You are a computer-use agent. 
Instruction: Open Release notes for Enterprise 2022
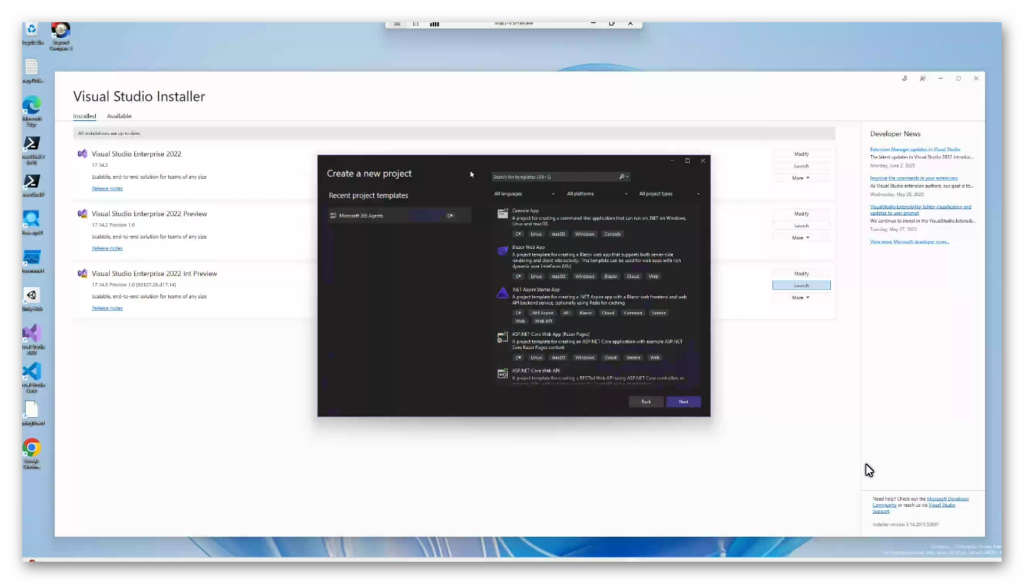[x=107, y=189]
